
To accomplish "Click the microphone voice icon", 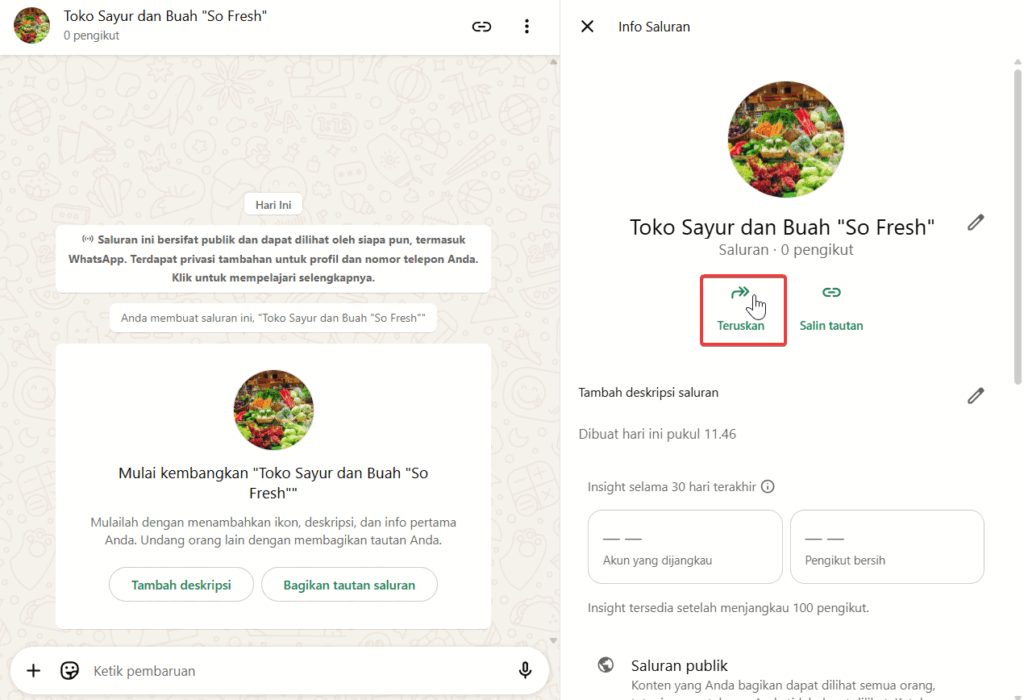I will point(525,670).
